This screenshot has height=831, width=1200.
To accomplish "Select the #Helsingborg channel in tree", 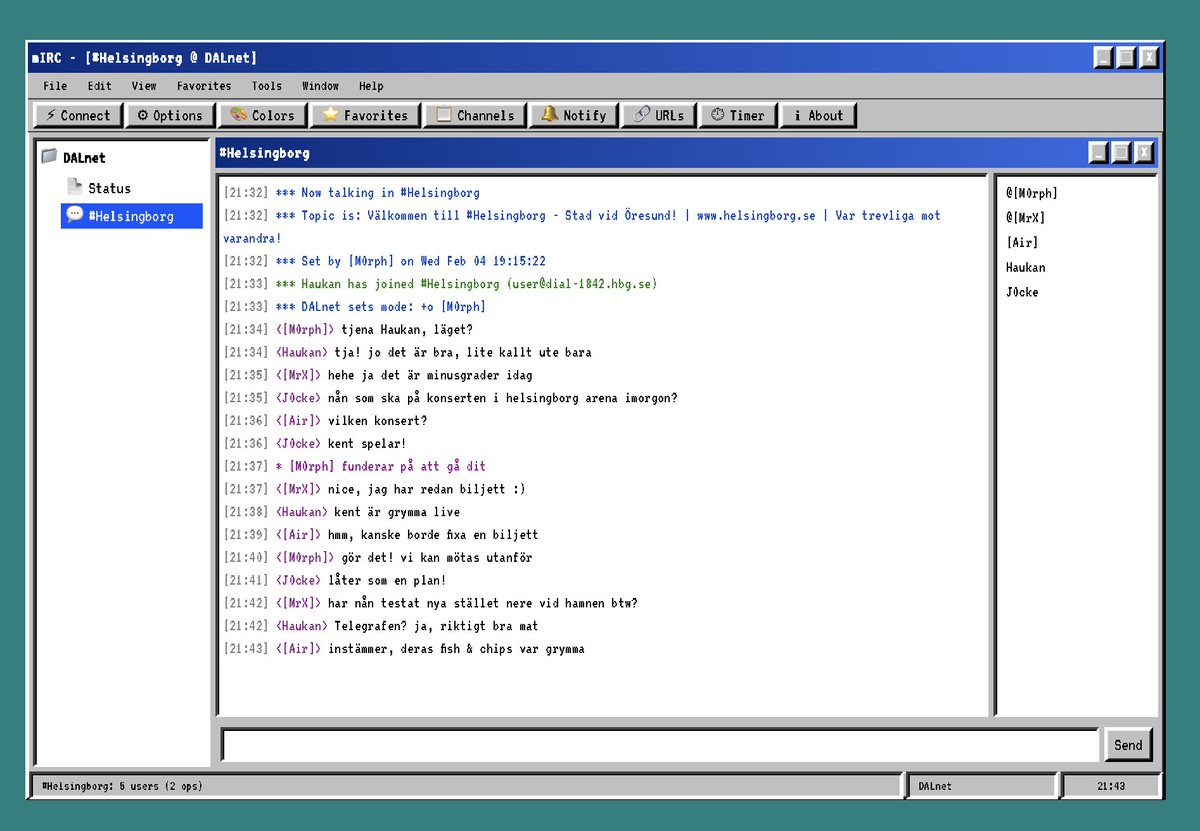I will [x=132, y=216].
